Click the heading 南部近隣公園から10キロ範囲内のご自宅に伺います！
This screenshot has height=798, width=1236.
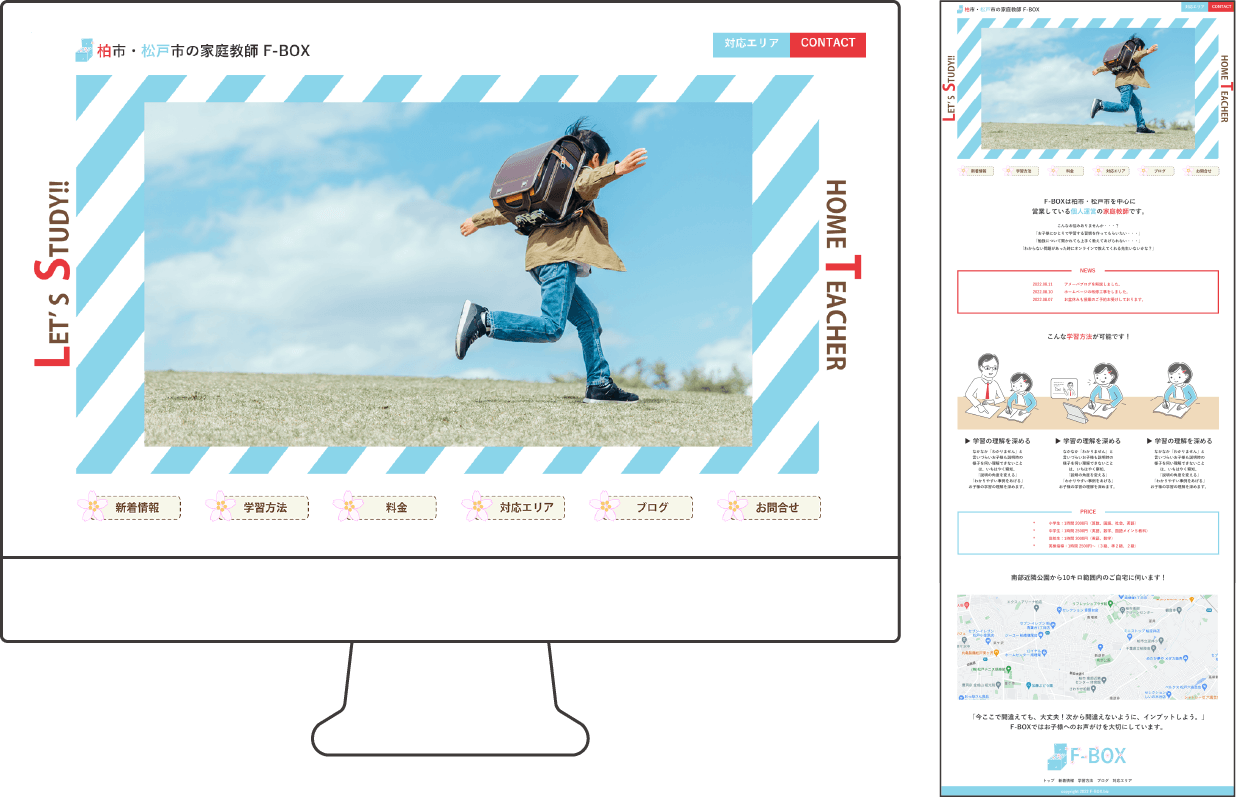pos(1088,578)
